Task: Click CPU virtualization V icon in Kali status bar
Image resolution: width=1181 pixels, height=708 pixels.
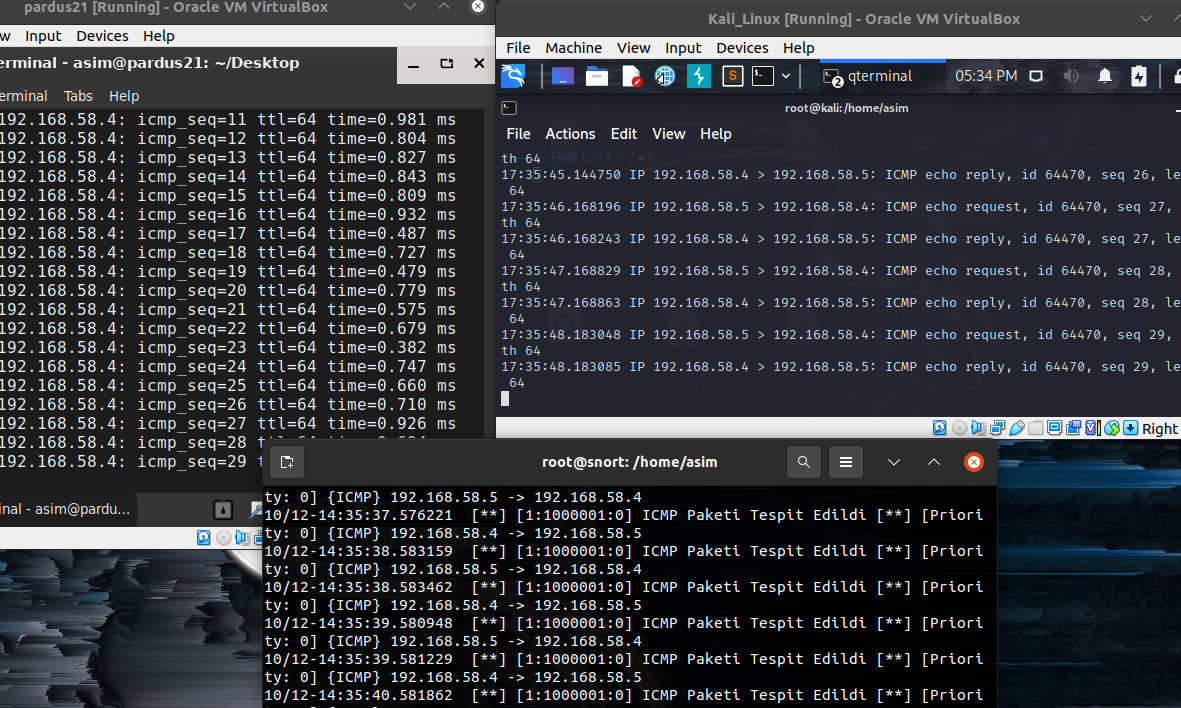Action: click(1092, 428)
